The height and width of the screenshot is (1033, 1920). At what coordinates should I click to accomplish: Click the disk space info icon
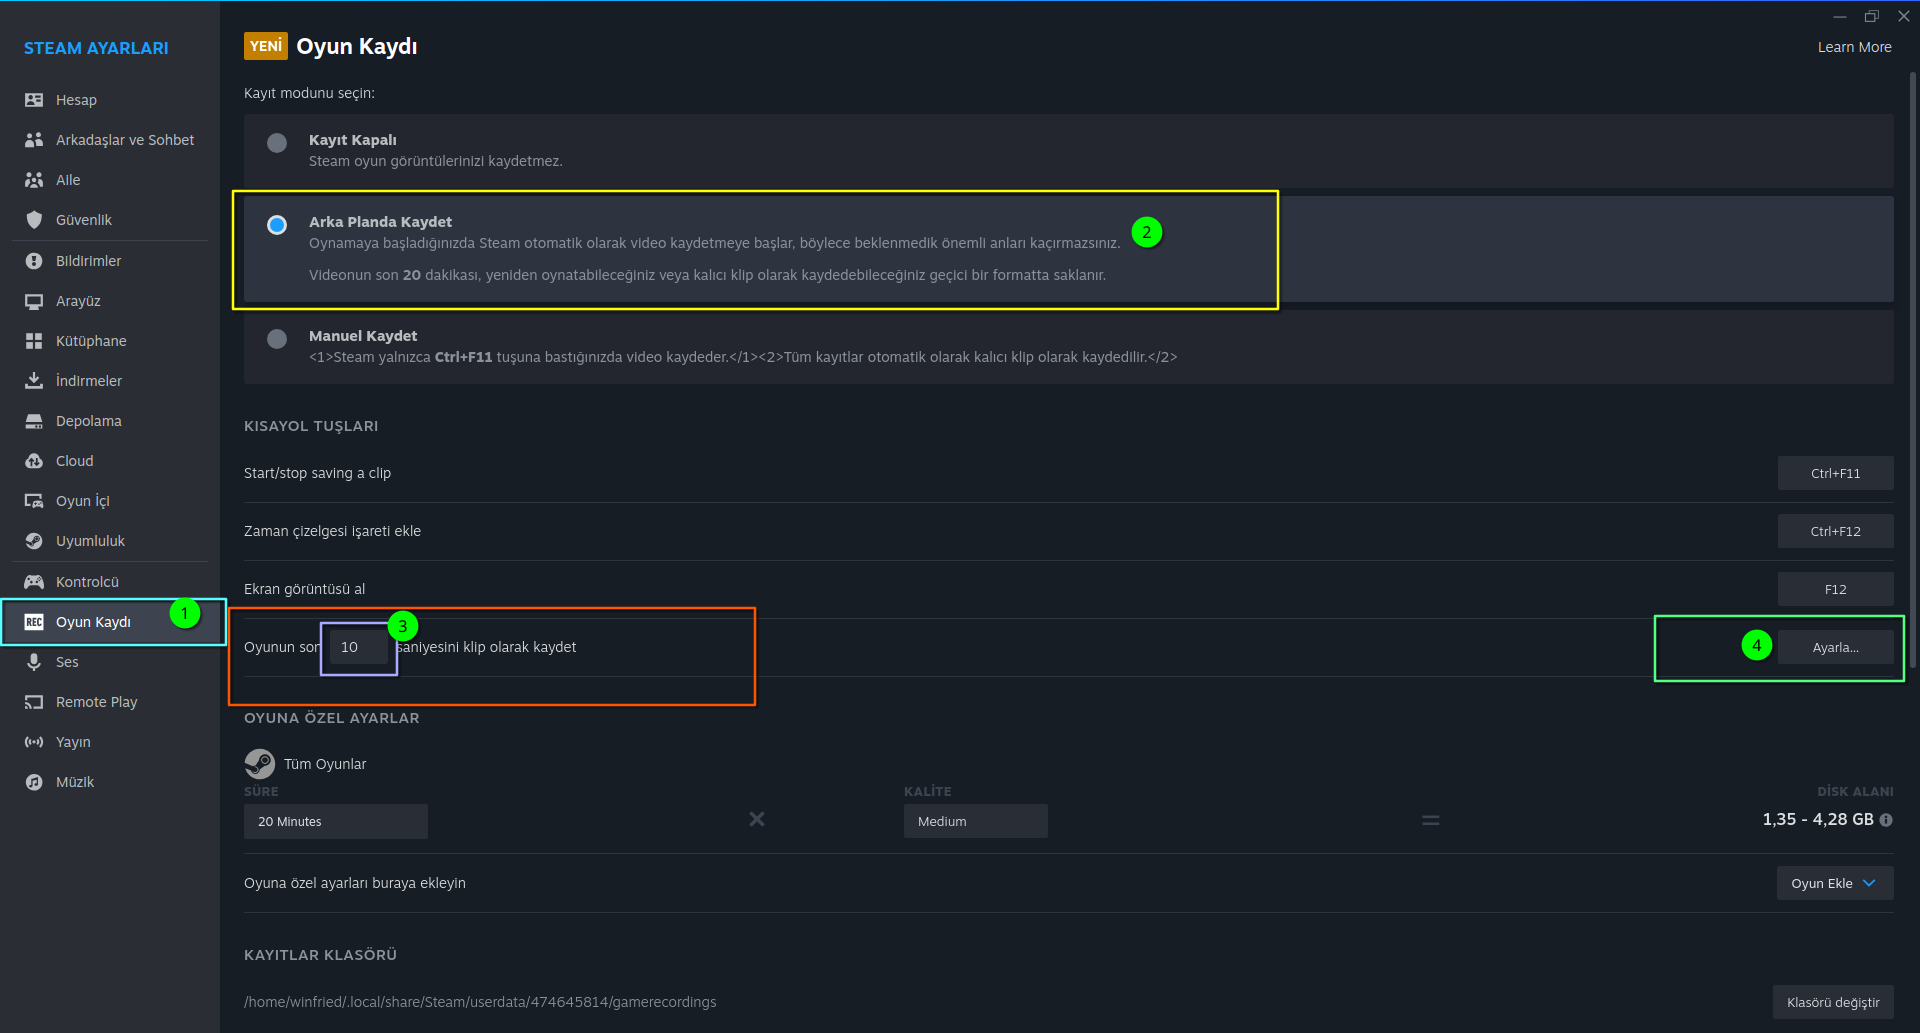1886,820
